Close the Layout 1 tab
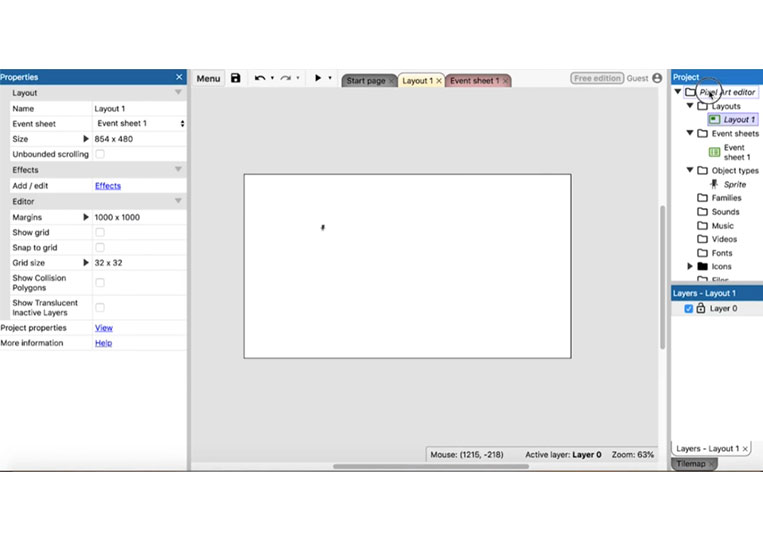 pos(438,81)
